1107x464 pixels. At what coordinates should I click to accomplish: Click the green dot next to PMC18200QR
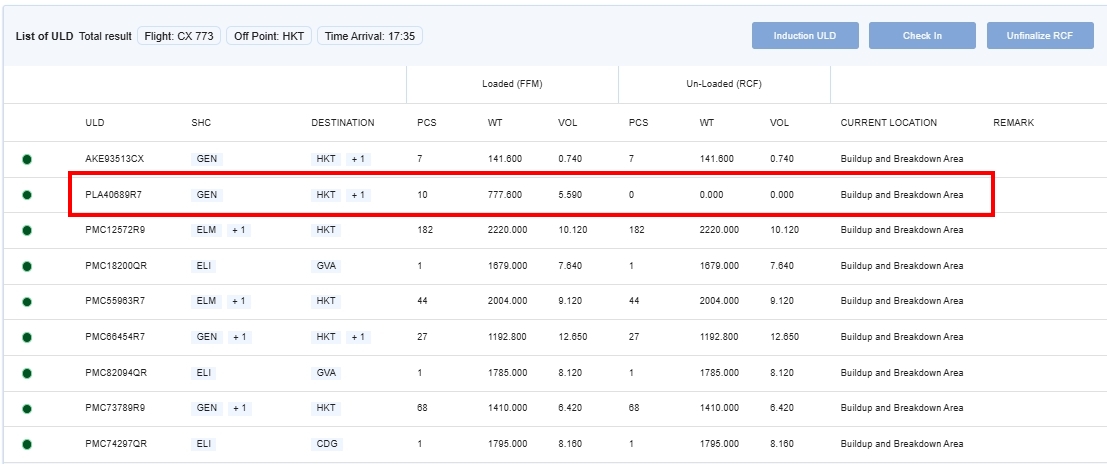(x=27, y=266)
